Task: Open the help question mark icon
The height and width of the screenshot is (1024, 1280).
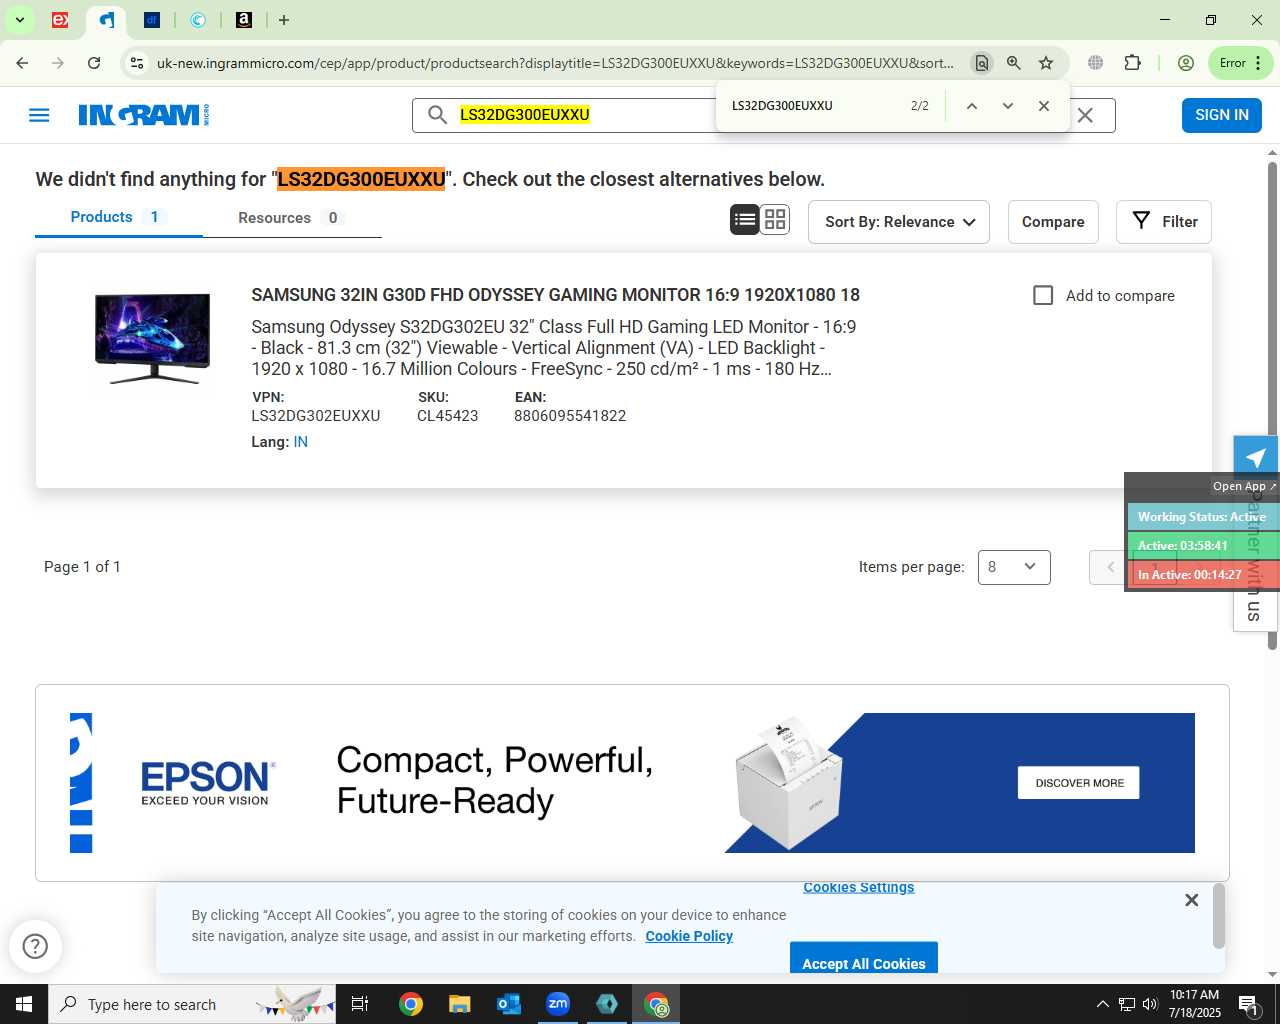Action: (35, 946)
